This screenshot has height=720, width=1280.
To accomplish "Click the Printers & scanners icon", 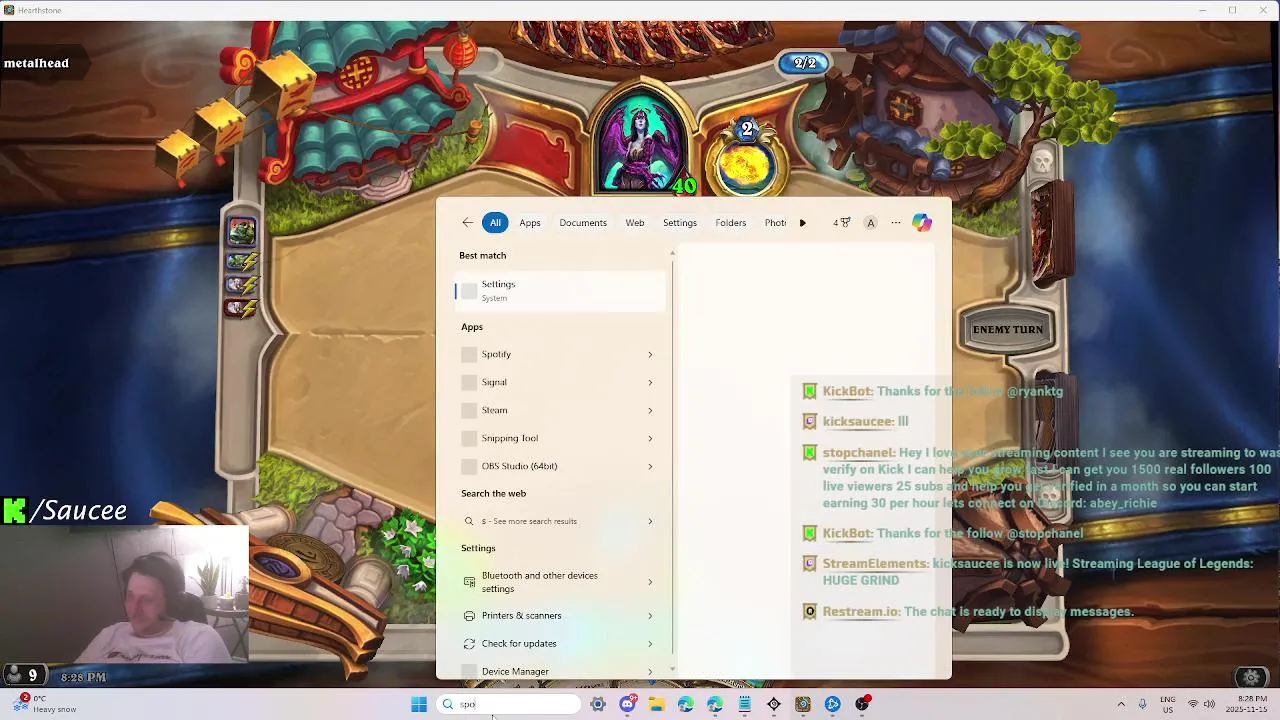I will click(x=469, y=616).
